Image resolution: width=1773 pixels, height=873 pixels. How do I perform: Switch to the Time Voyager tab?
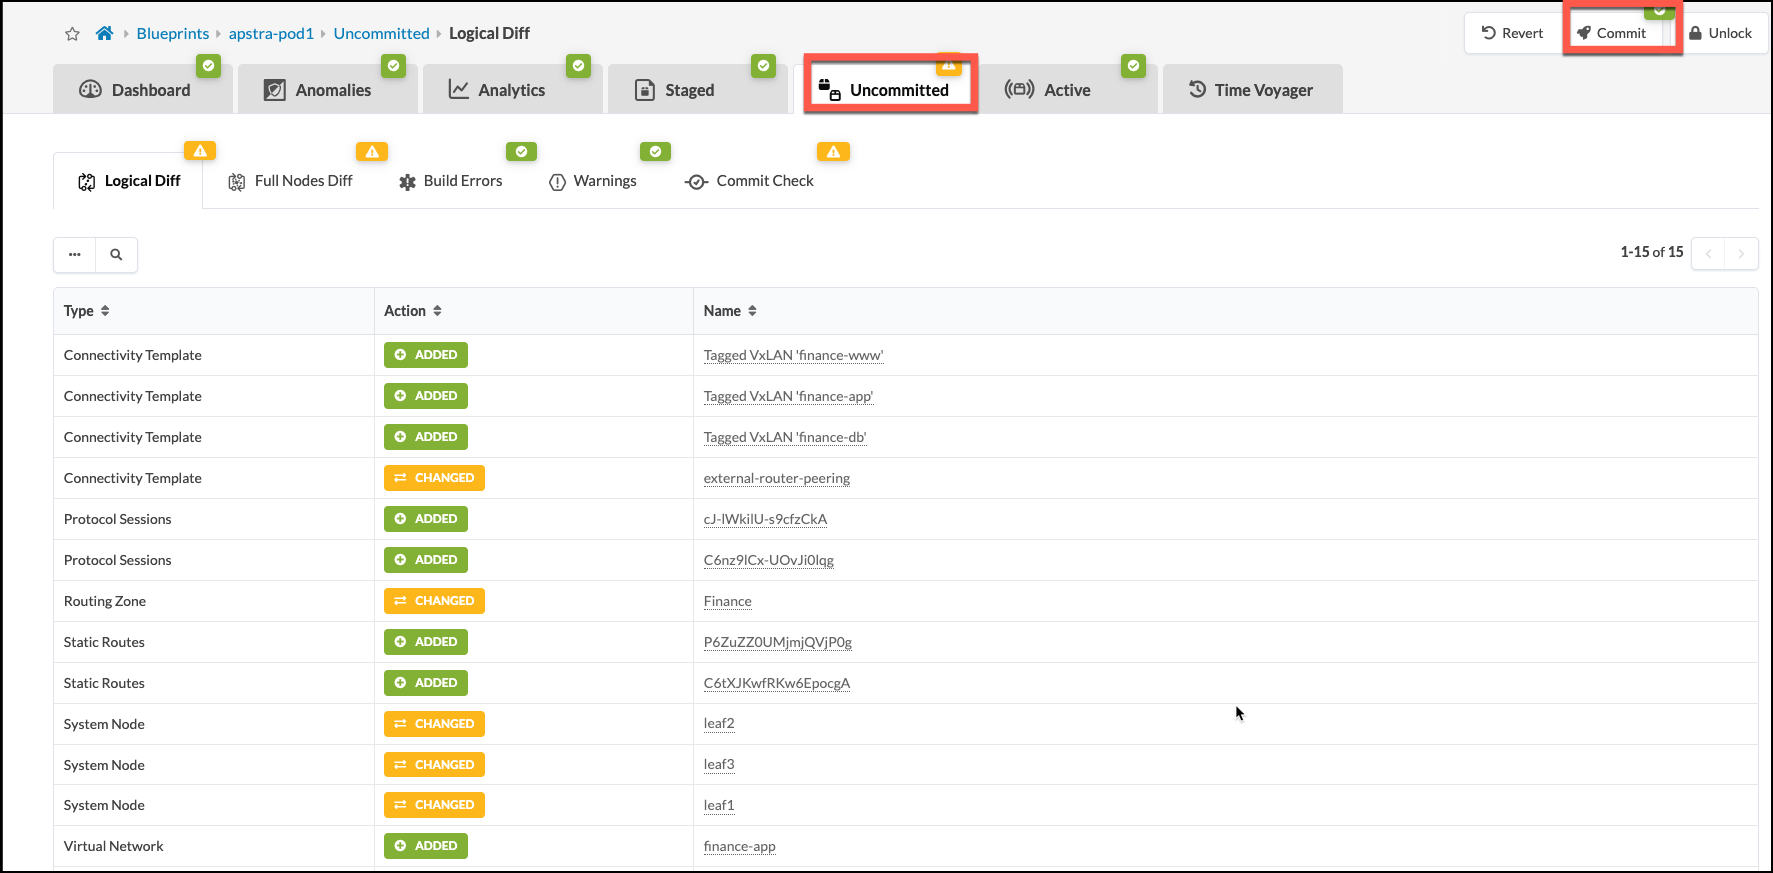tap(1251, 90)
